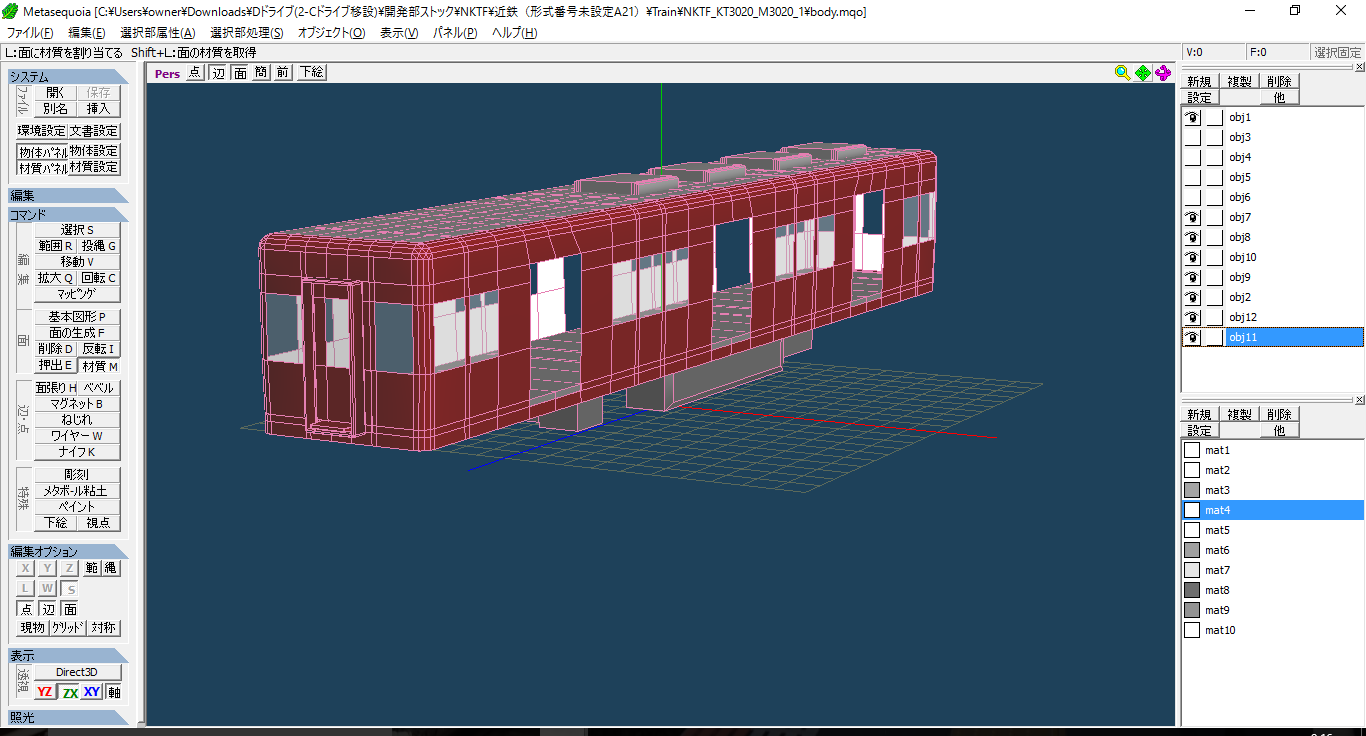Click the mat8 dark gray swatch
Screen dimensions: 1366x736
click(x=1192, y=590)
